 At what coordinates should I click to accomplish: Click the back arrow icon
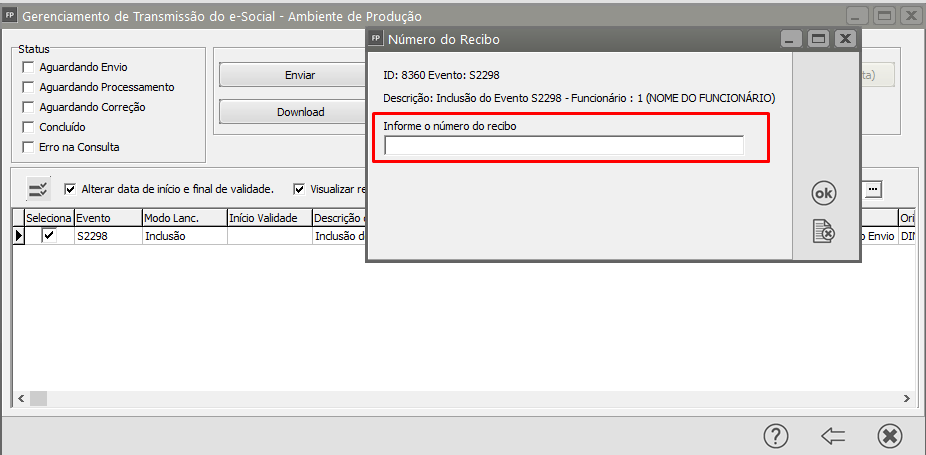coord(833,436)
